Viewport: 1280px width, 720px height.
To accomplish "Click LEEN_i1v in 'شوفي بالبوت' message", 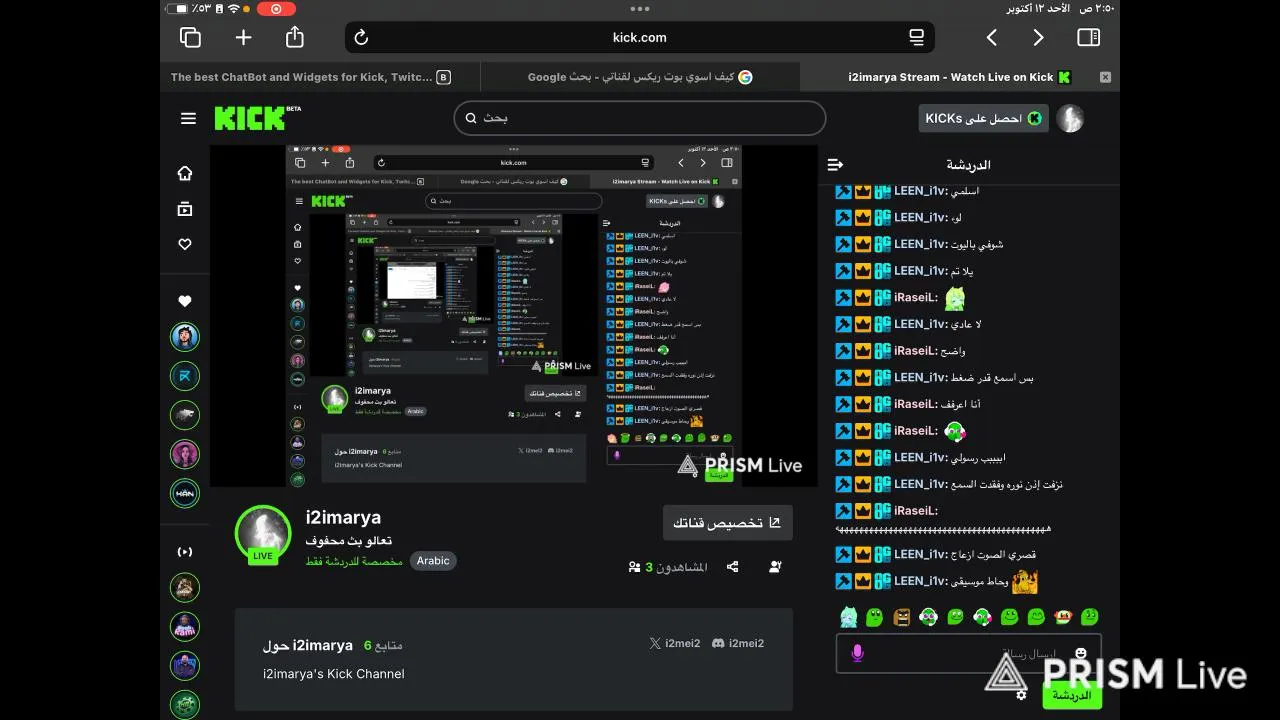I will click(921, 244).
